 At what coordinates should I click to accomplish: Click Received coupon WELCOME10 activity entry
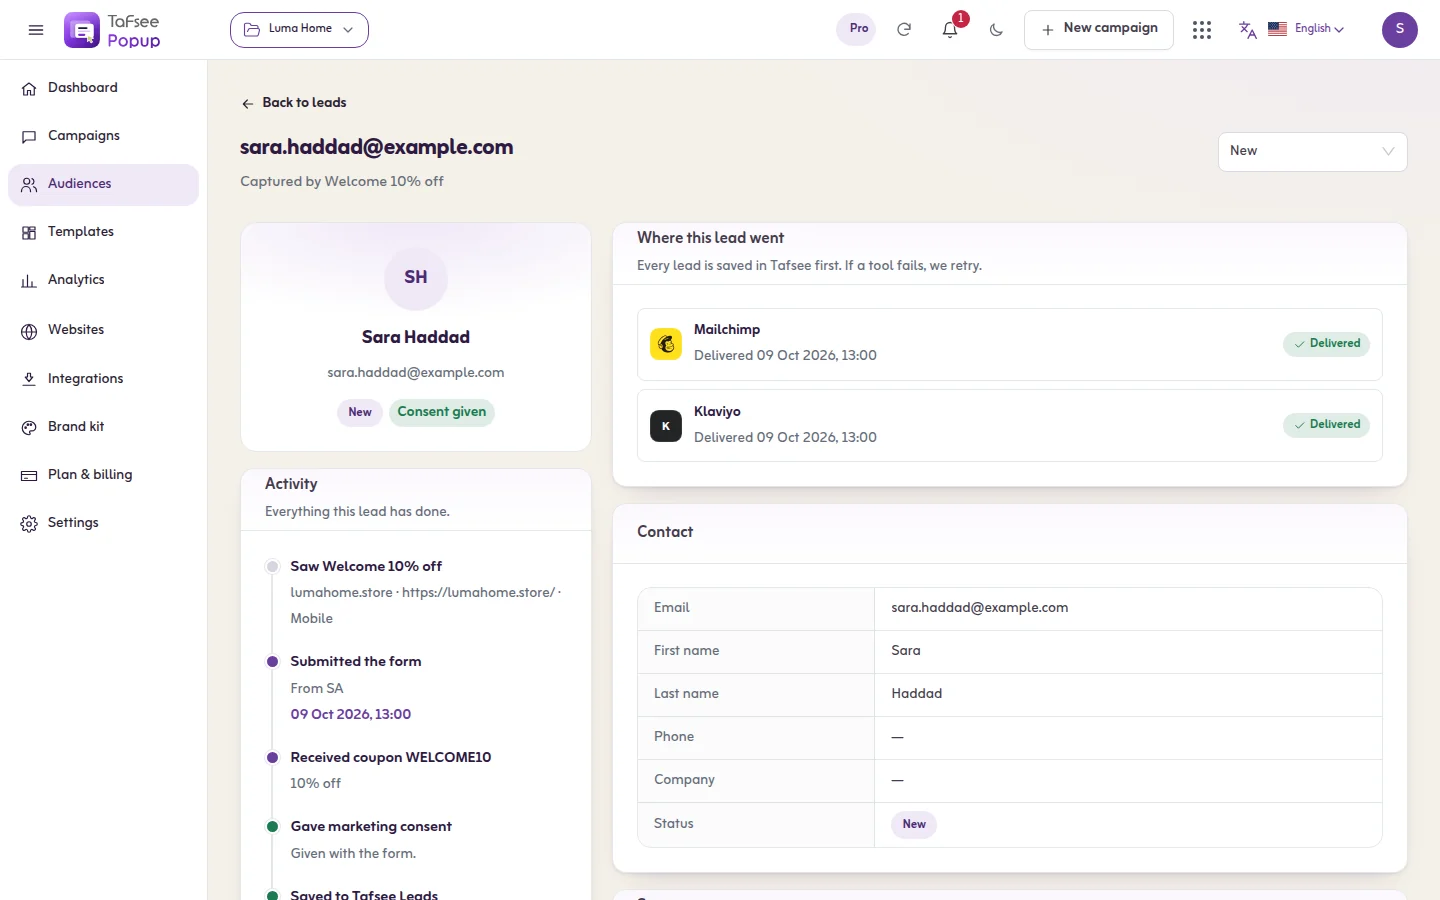(x=391, y=758)
